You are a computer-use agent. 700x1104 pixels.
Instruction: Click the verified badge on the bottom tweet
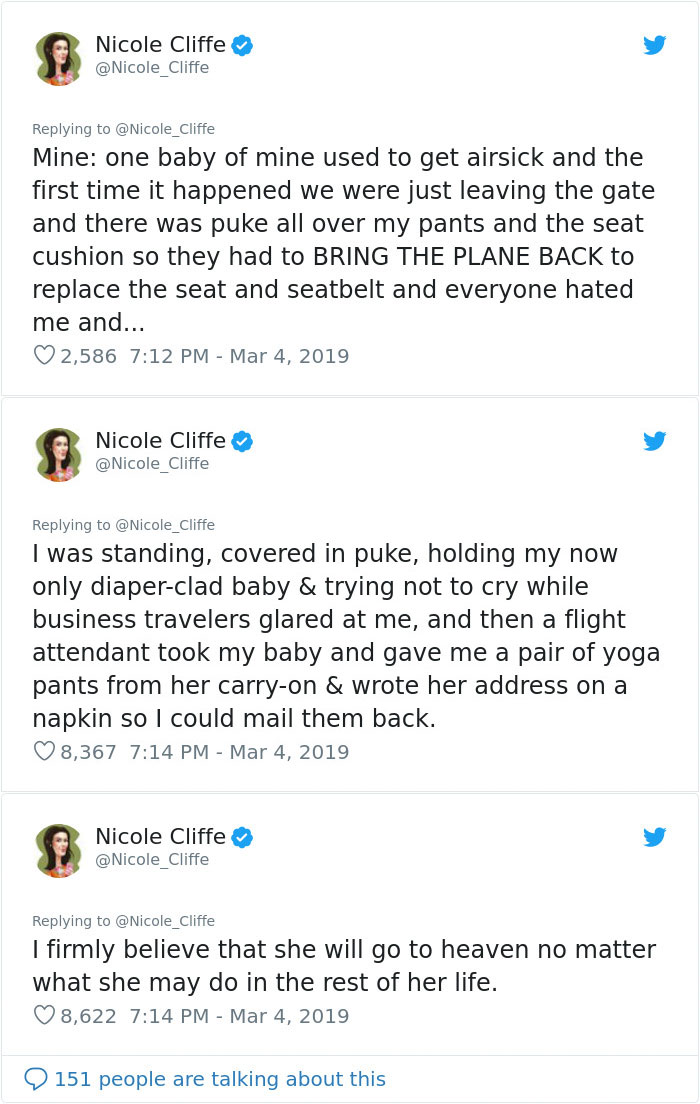click(x=242, y=836)
